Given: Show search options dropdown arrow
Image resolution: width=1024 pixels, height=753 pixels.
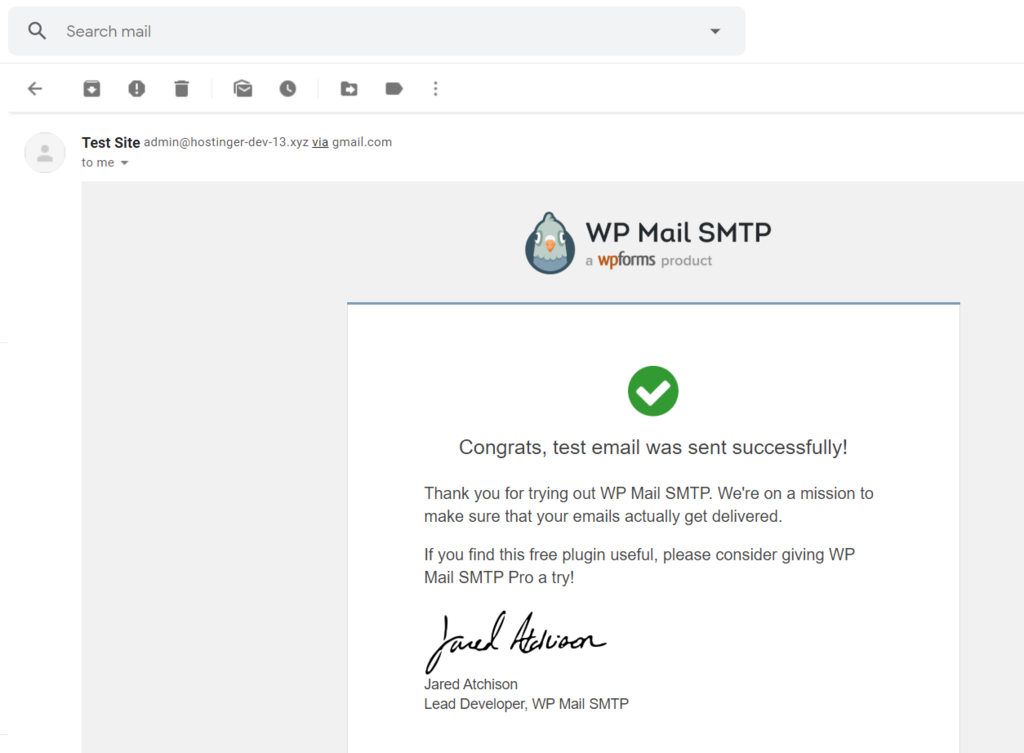Looking at the screenshot, I should tap(715, 31).
